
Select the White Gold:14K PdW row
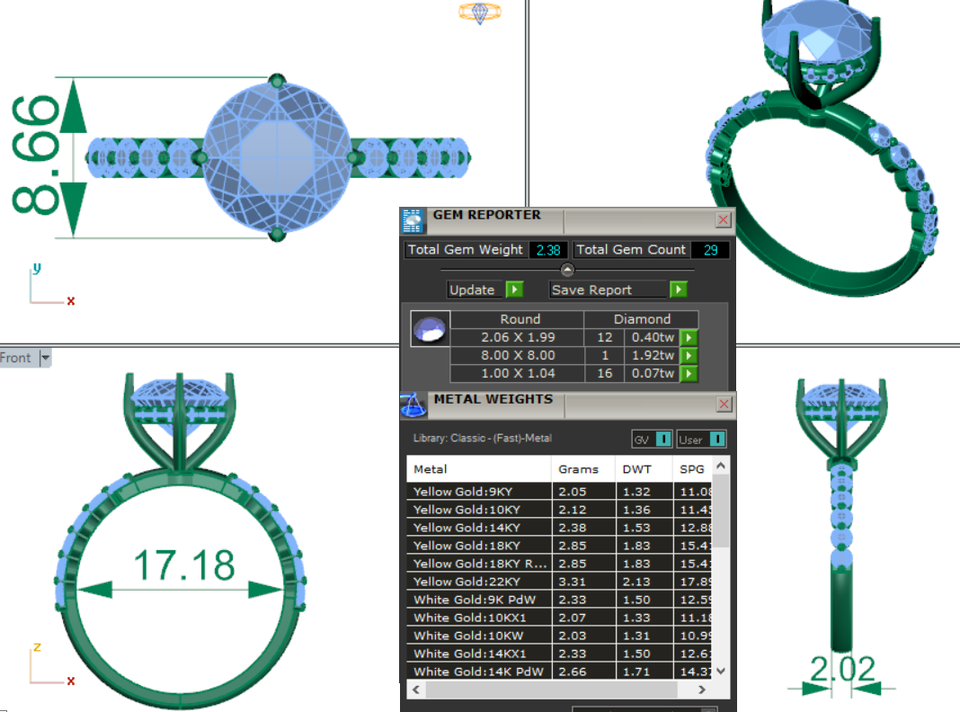pyautogui.click(x=559, y=671)
